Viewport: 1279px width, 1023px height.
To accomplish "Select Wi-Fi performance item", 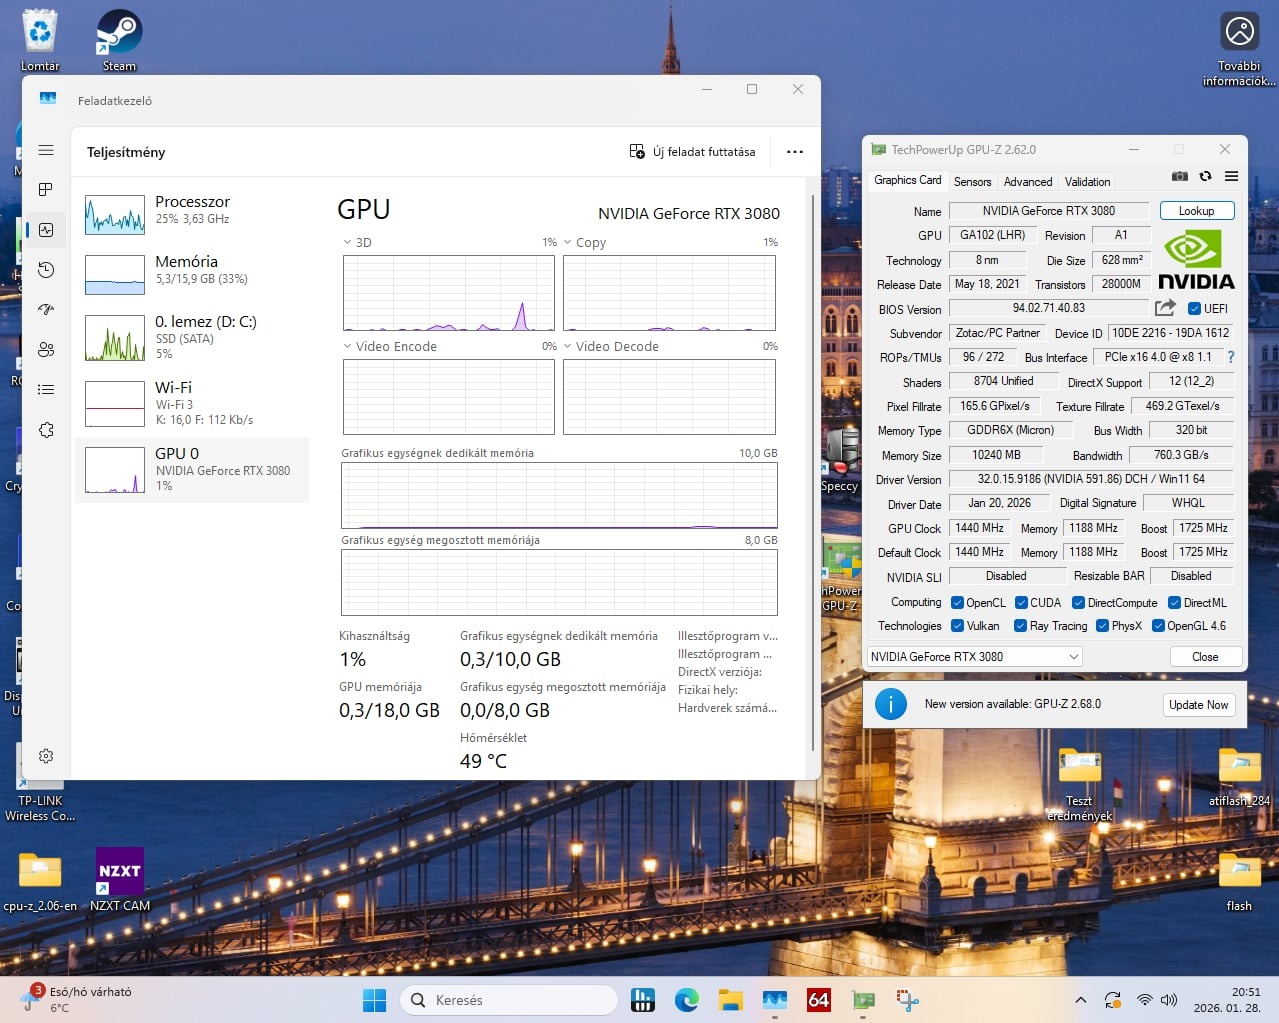I will pyautogui.click(x=192, y=403).
